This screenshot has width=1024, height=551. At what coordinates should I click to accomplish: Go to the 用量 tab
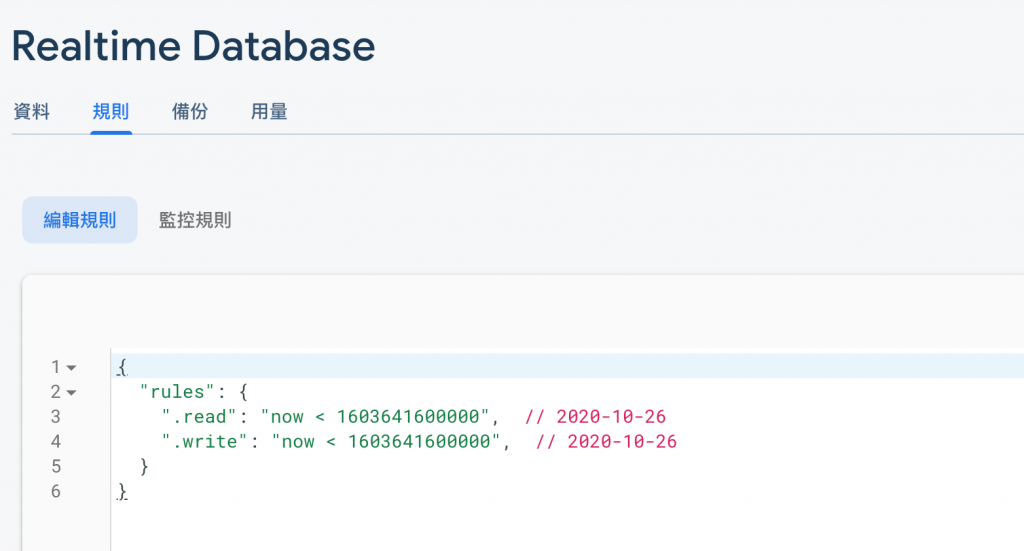tap(269, 112)
